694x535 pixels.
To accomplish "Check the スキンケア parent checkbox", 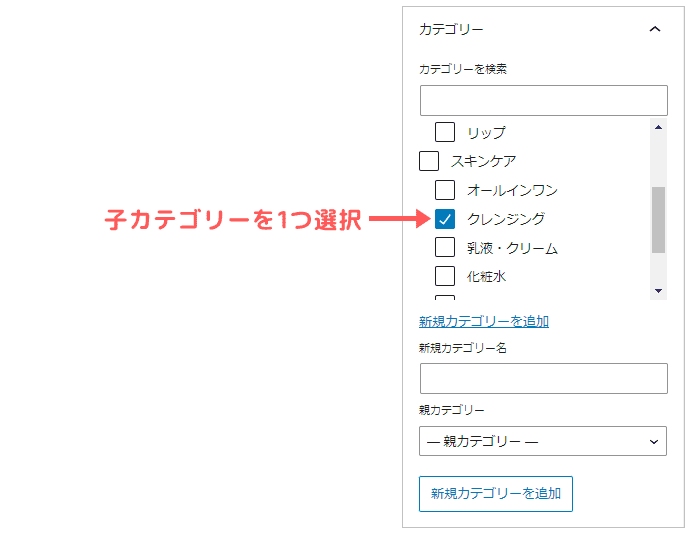I will (429, 161).
